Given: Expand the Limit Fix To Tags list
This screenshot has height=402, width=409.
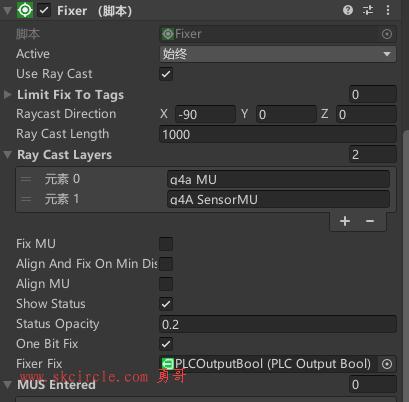Looking at the screenshot, I should coord(7,95).
